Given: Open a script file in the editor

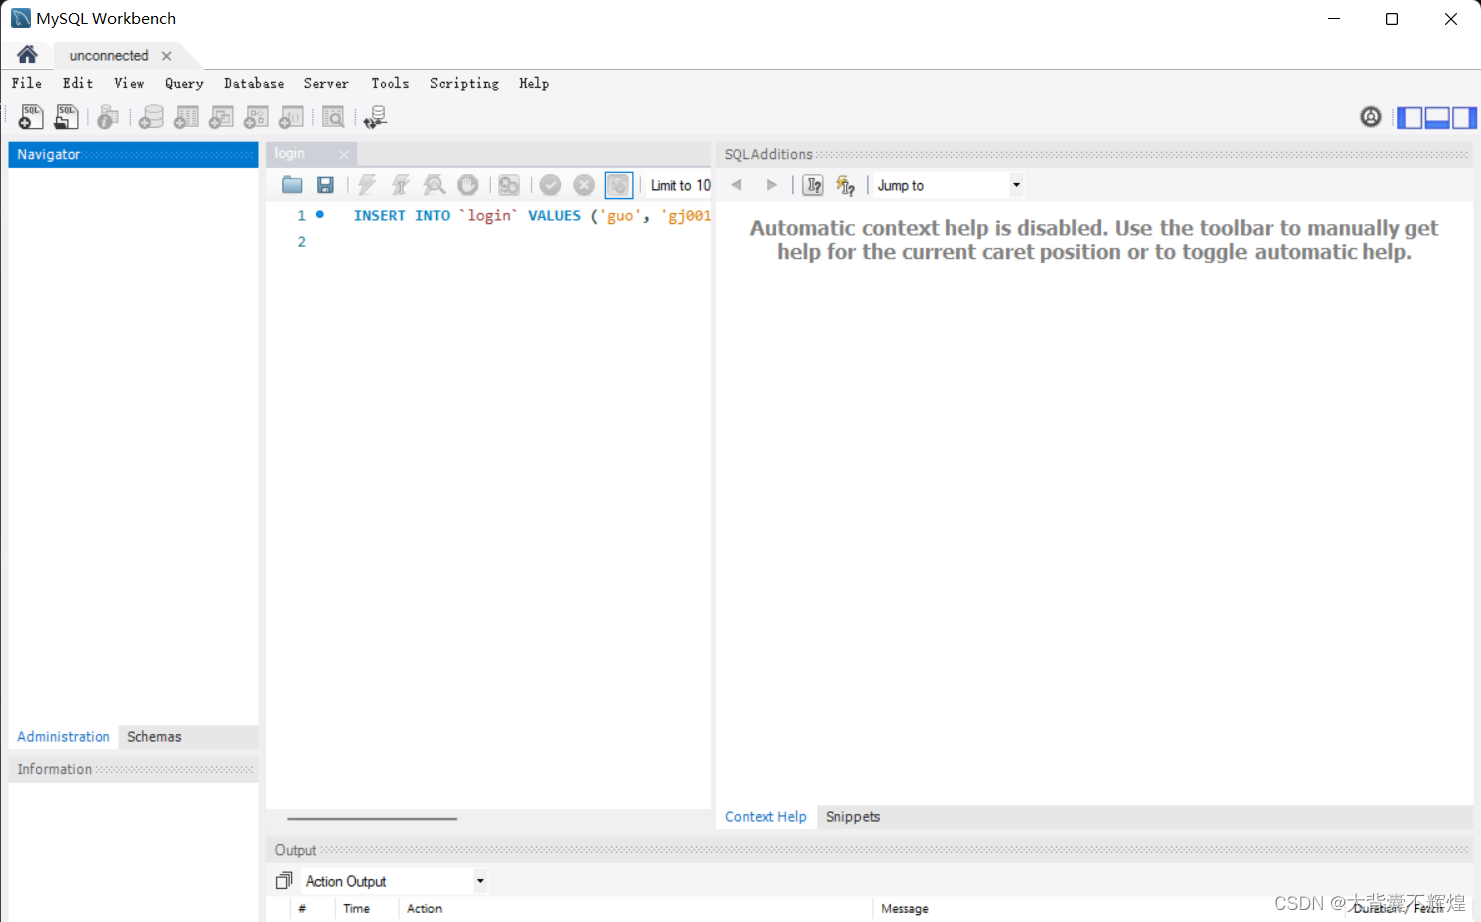Looking at the screenshot, I should [x=291, y=184].
